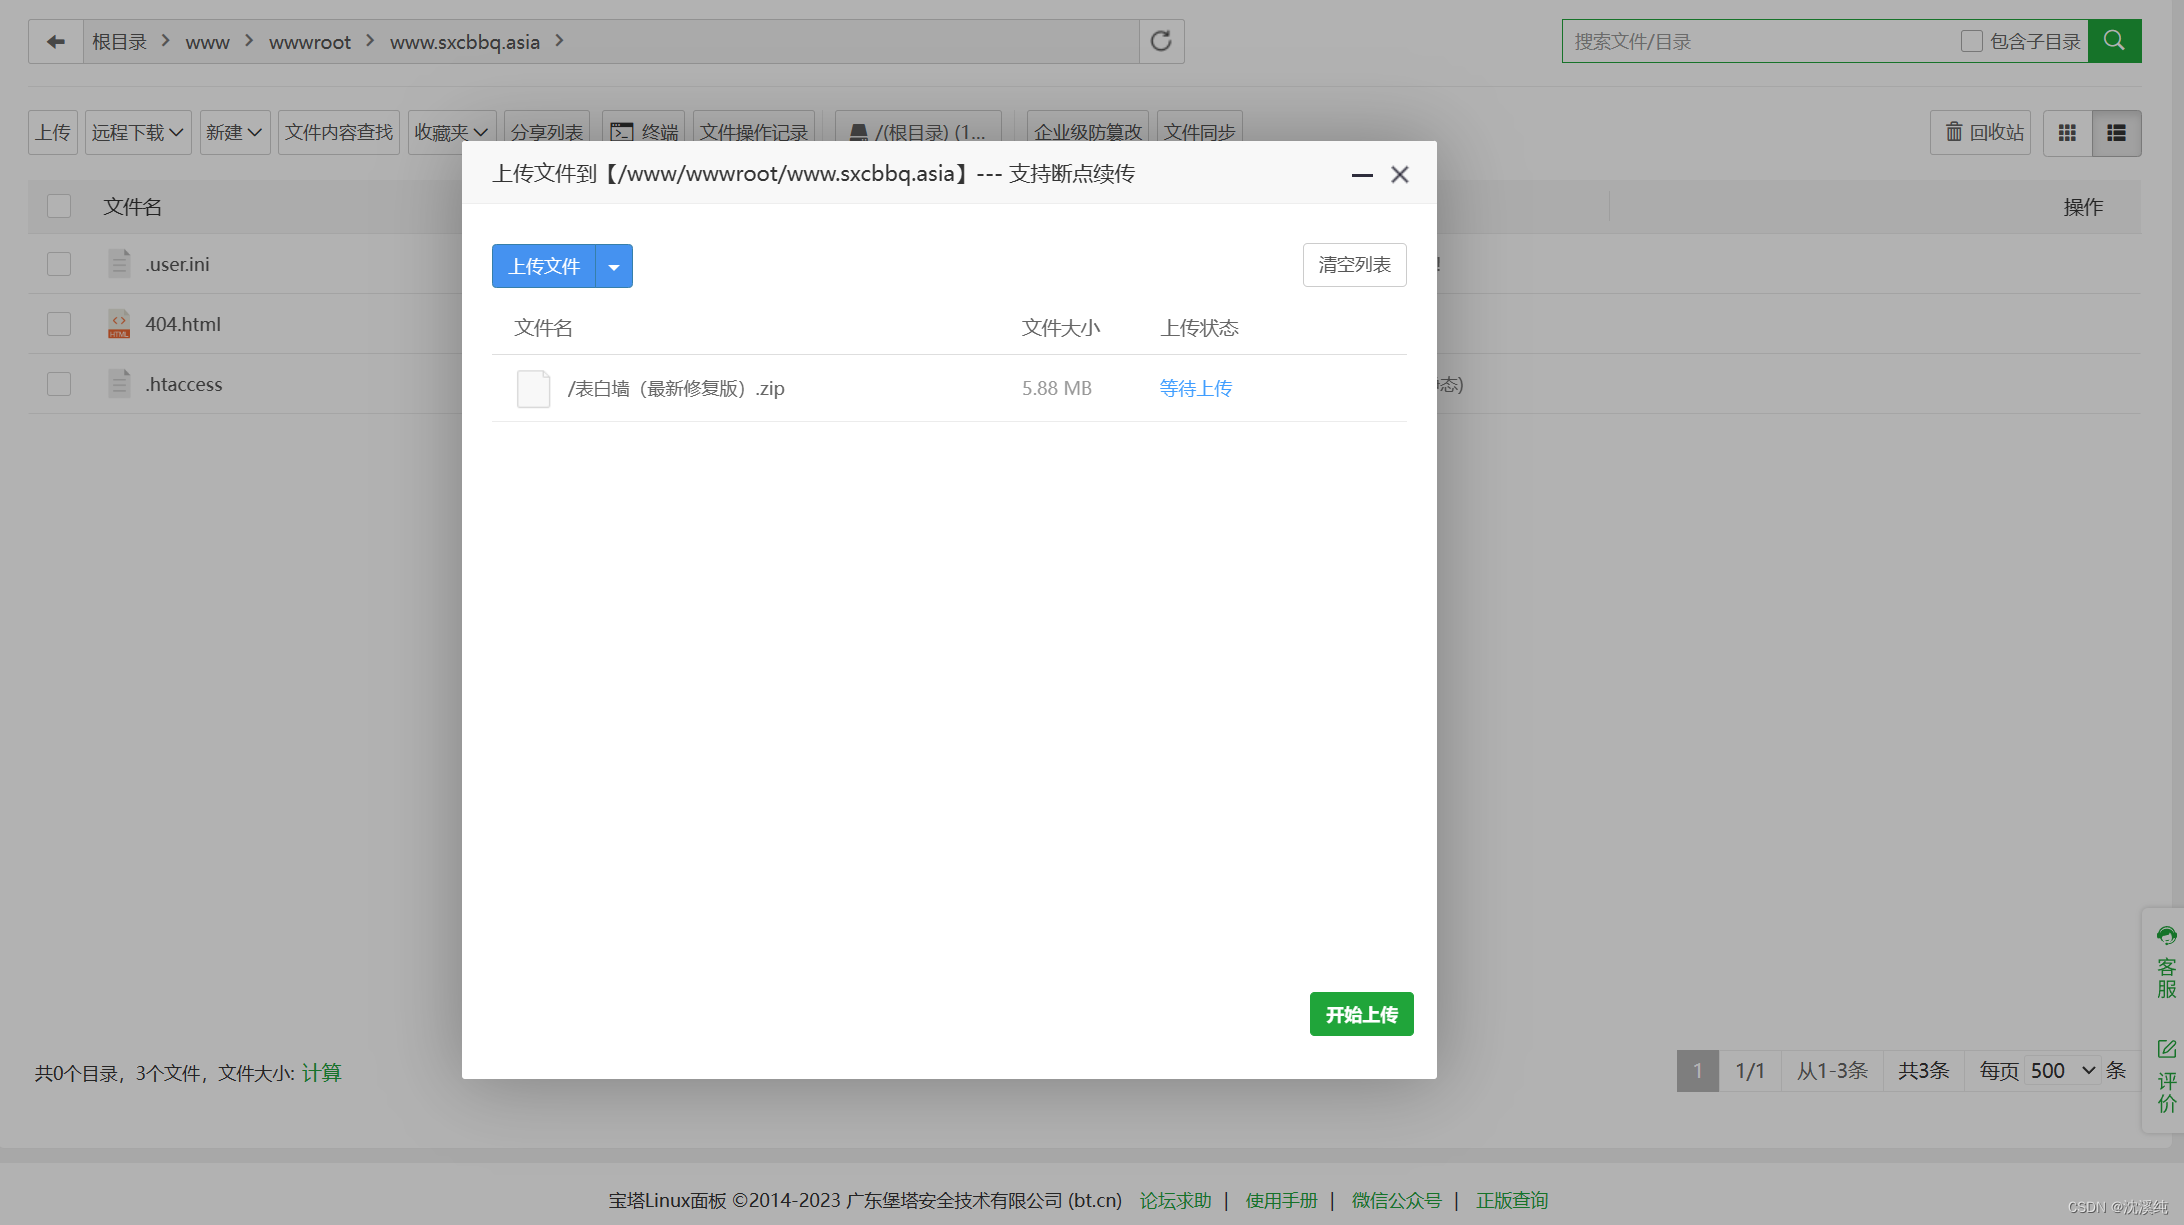Image resolution: width=2184 pixels, height=1225 pixels.
Task: Click the customer service (客服) headset icon
Action: [2166, 936]
